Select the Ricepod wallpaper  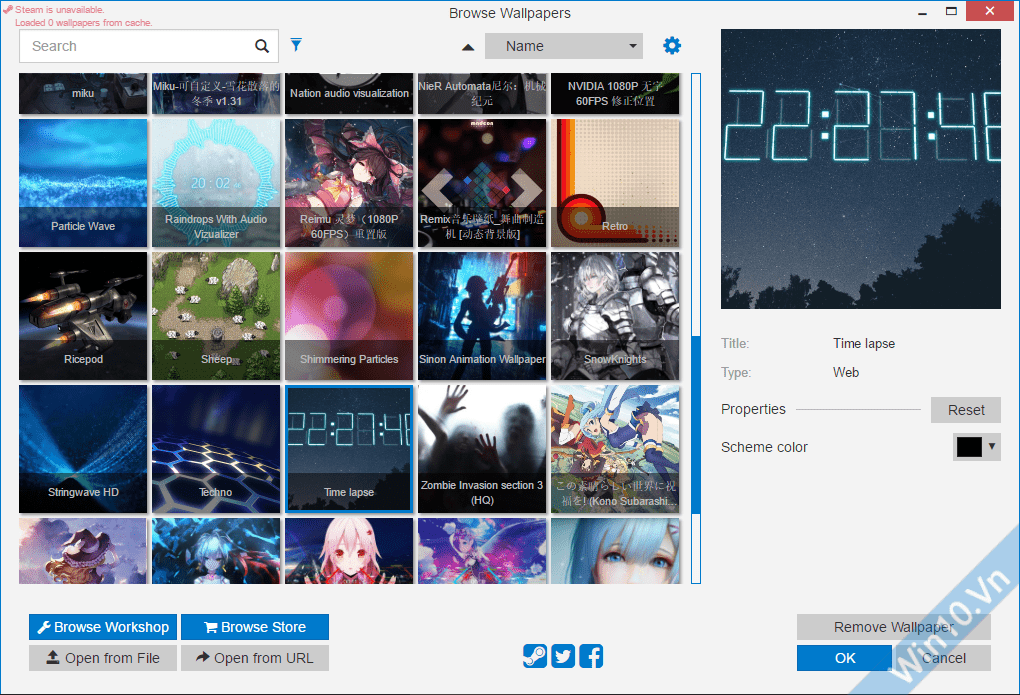[83, 316]
